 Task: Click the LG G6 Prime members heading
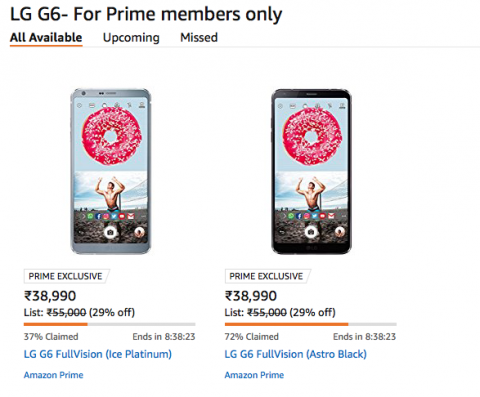(146, 14)
